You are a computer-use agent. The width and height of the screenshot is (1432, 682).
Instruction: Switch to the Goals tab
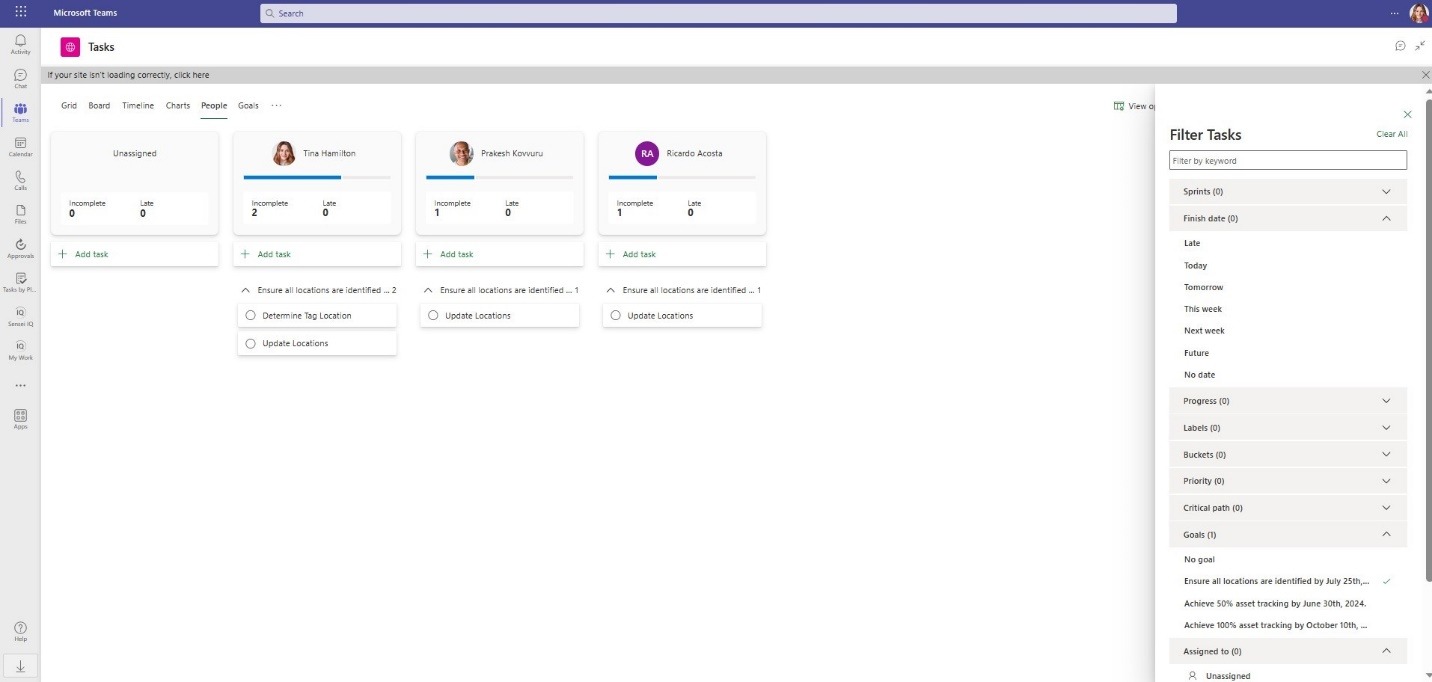tap(248, 105)
